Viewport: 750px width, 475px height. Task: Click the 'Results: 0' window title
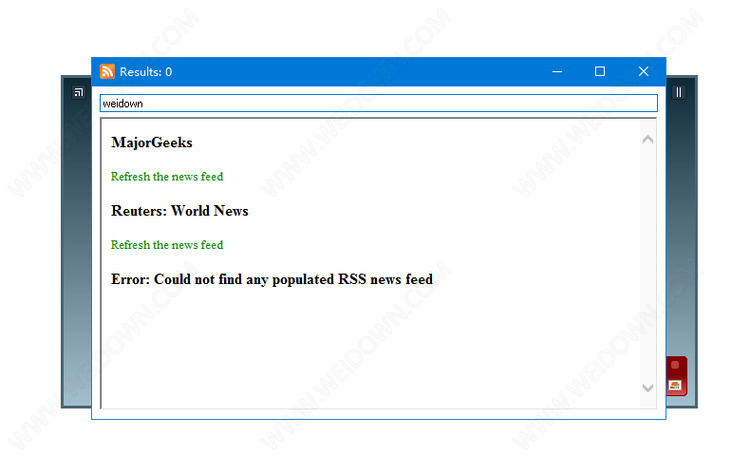(x=145, y=72)
